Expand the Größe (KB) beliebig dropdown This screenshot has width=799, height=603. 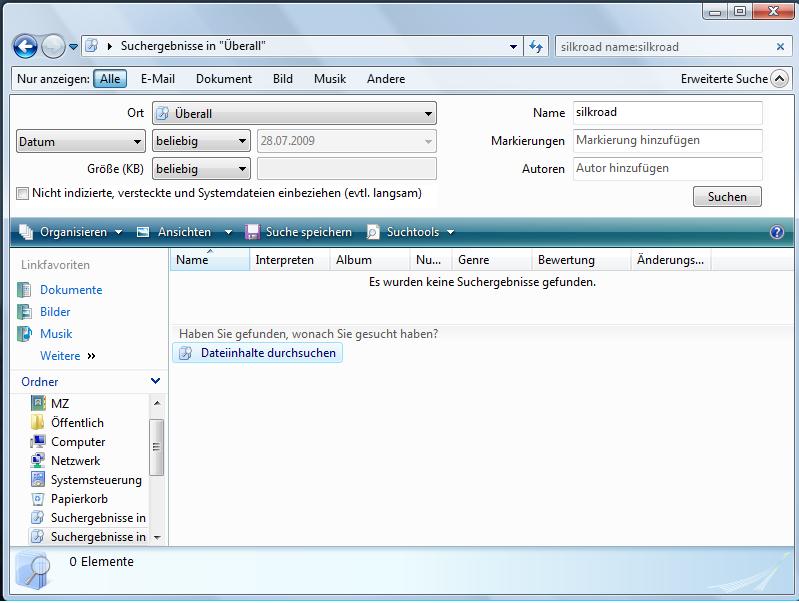pyautogui.click(x=200, y=170)
